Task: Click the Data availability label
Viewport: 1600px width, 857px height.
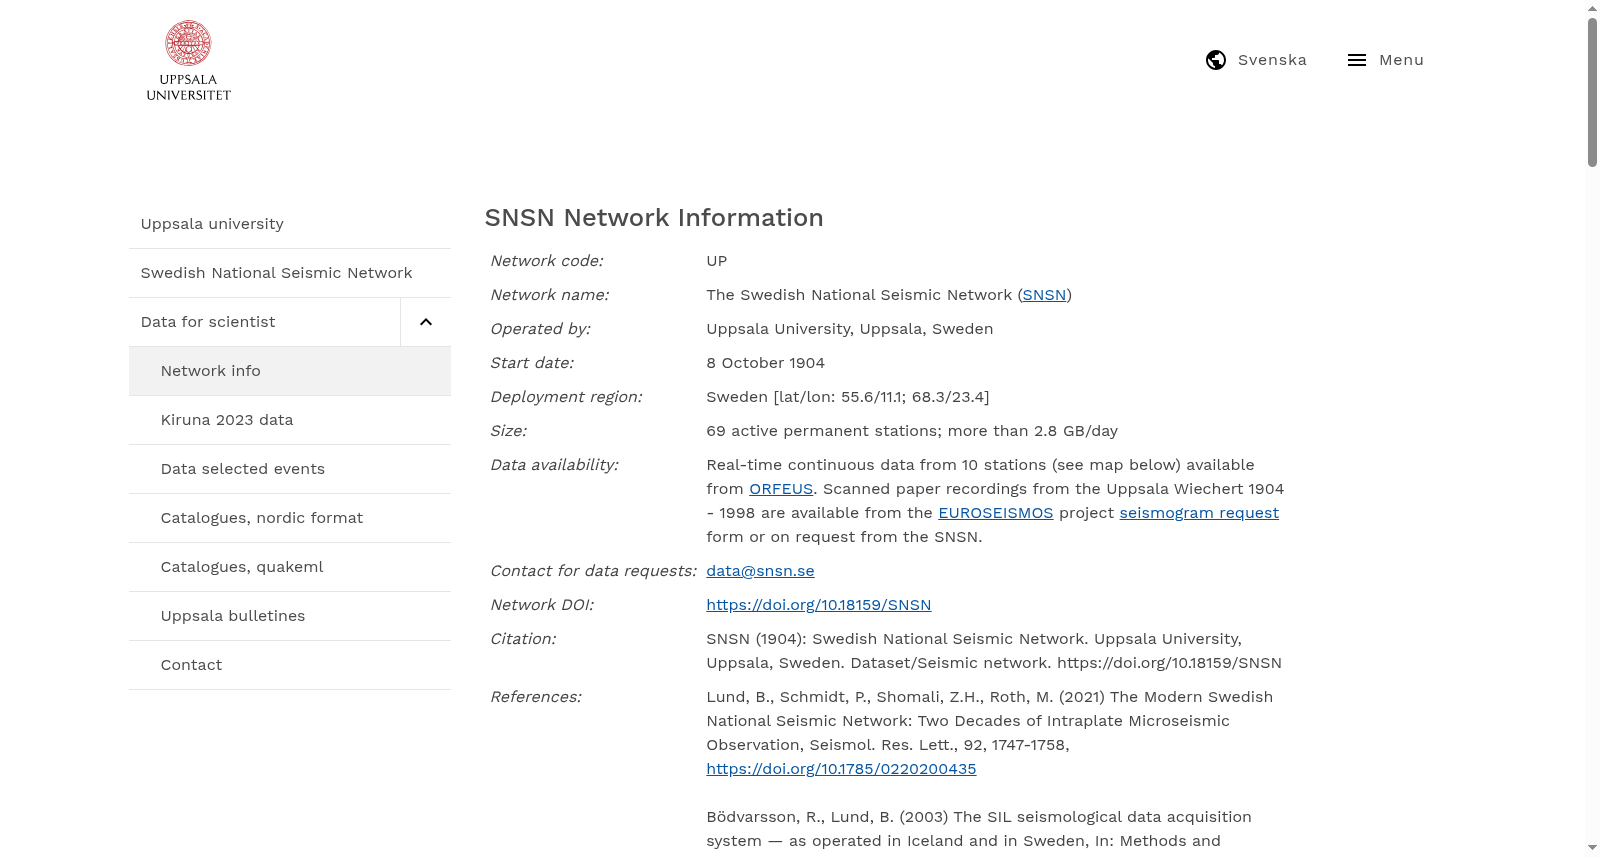Action: [x=554, y=465]
